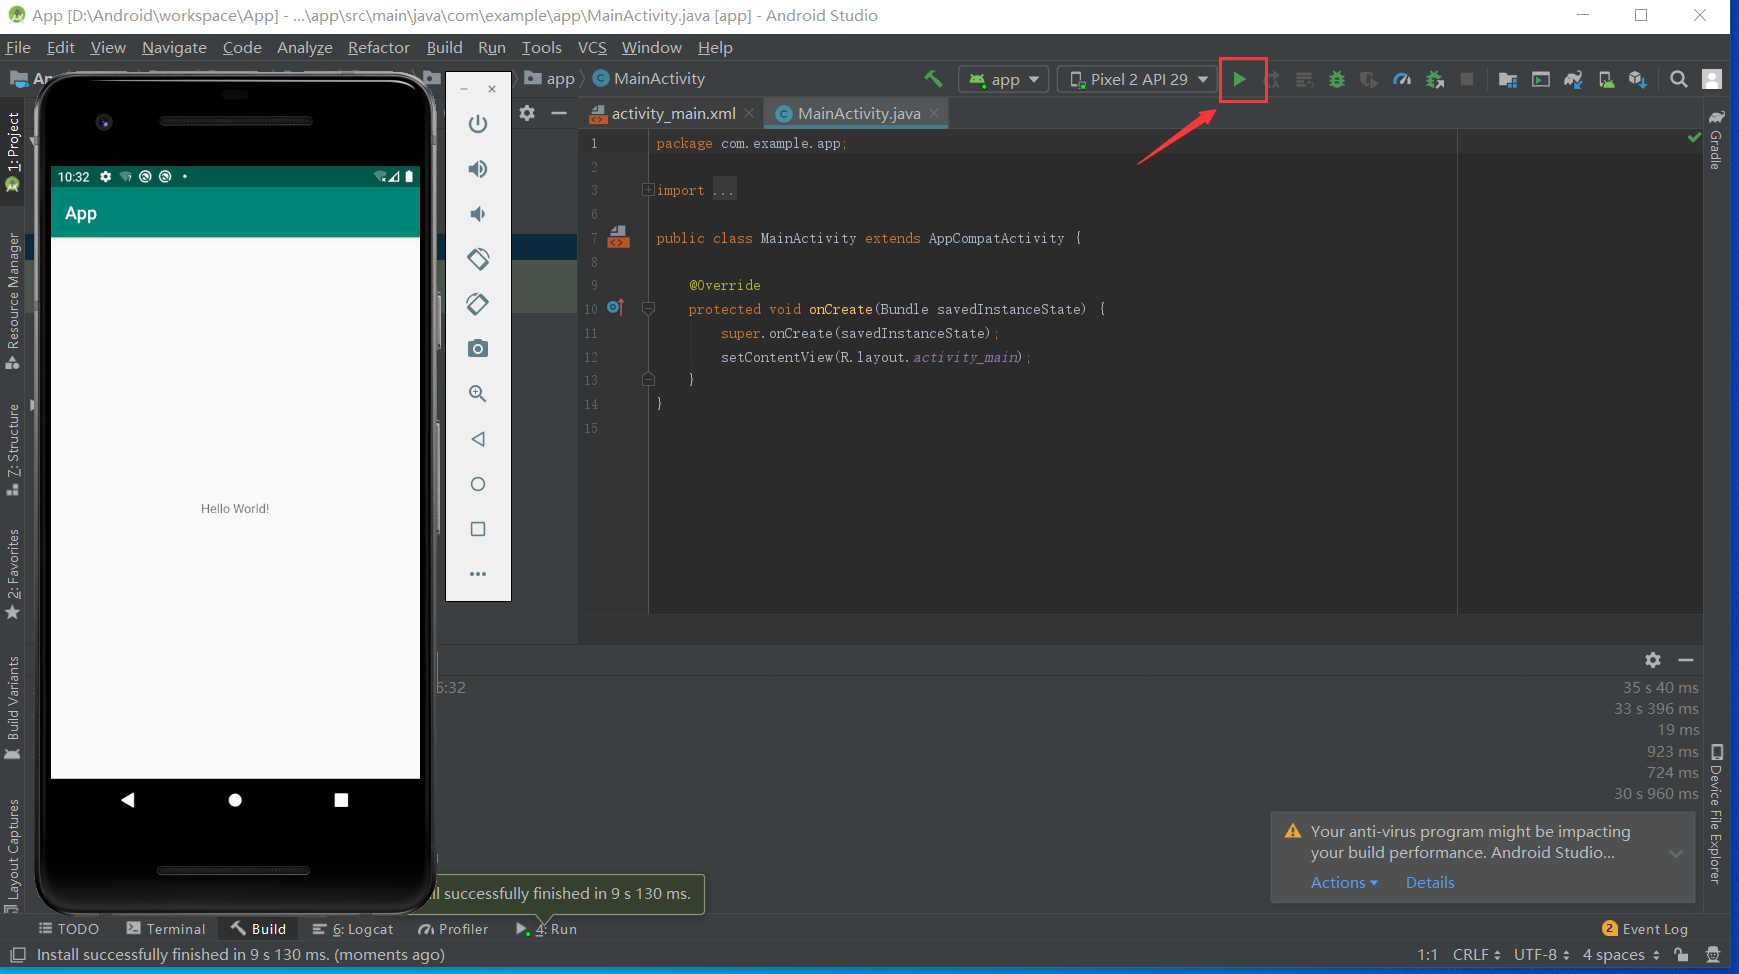Click the emulator toolbar home circle
This screenshot has height=974, width=1739.
478,484
